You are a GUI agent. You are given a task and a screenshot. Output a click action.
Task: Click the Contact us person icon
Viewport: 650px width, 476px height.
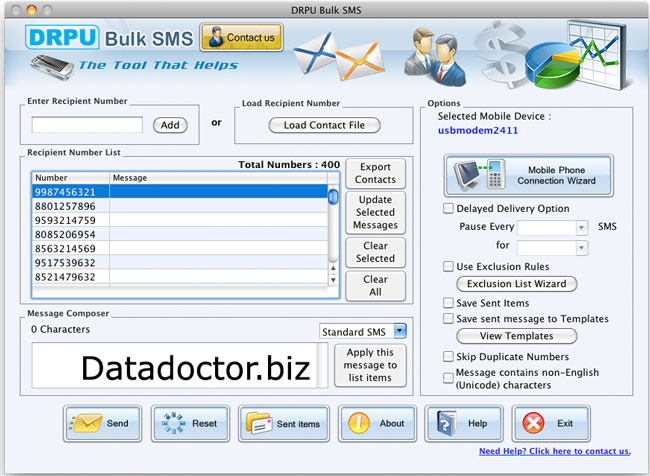click(x=216, y=37)
